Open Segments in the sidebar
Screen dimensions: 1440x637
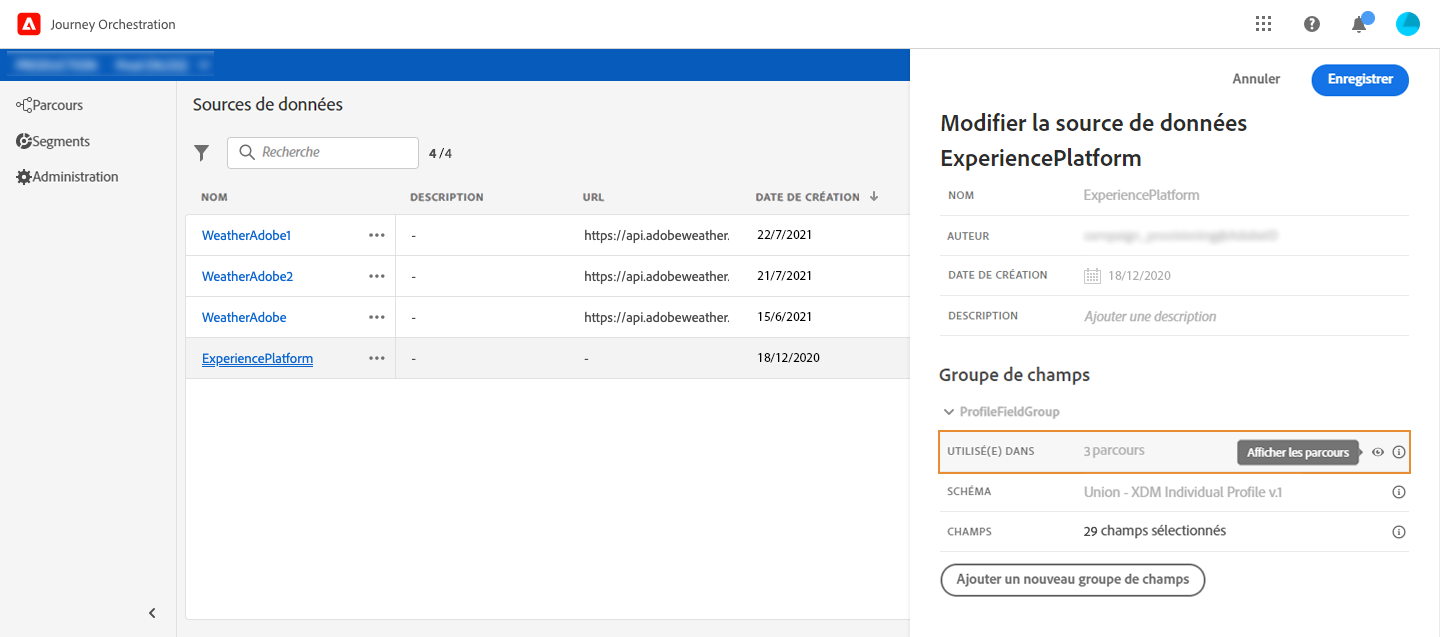53,142
